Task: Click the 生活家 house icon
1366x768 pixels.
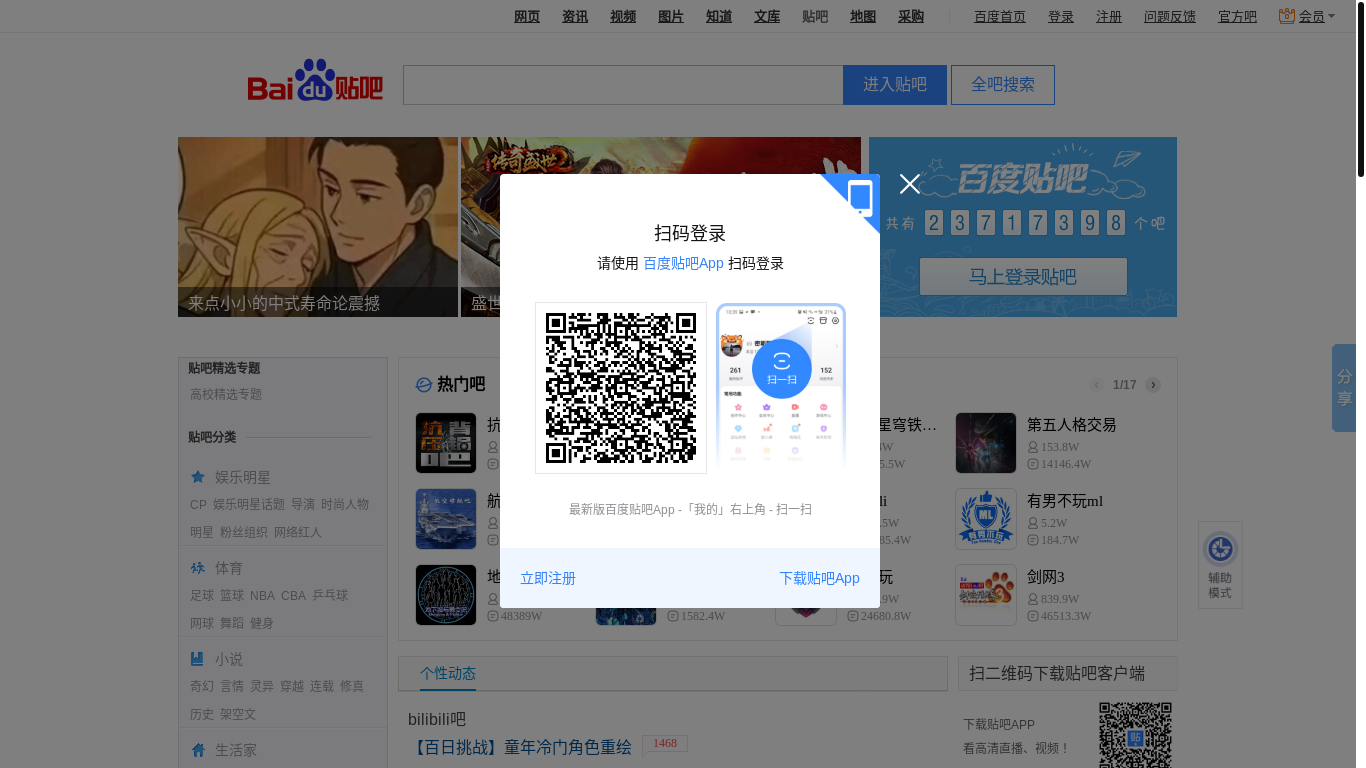Action: tap(198, 750)
